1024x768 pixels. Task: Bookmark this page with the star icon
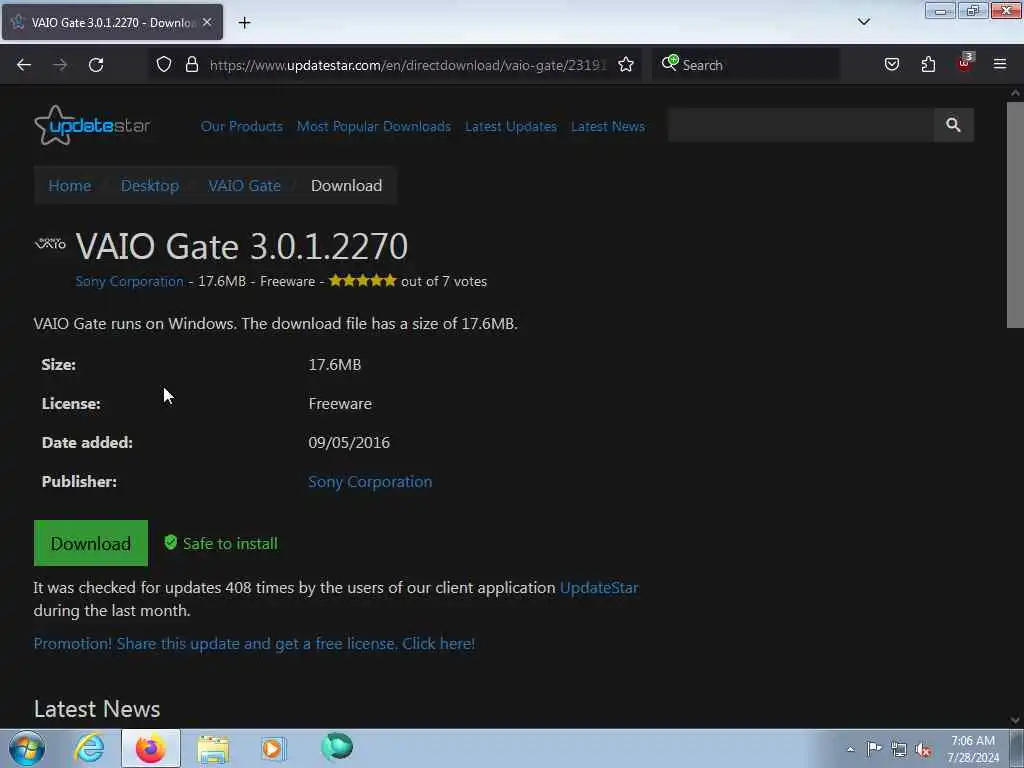pos(626,65)
